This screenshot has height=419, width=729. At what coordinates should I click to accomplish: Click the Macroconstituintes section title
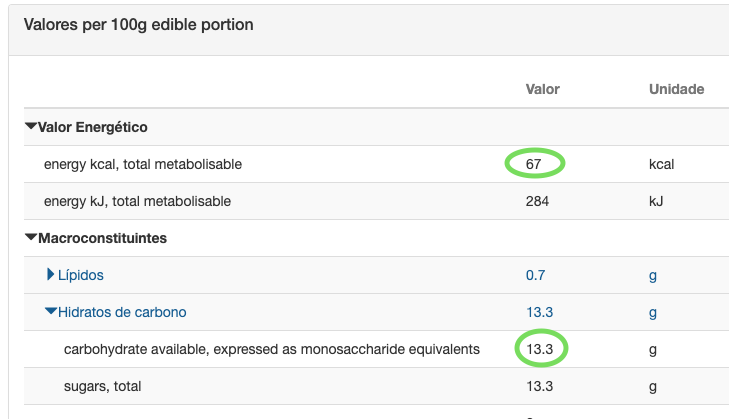102,238
